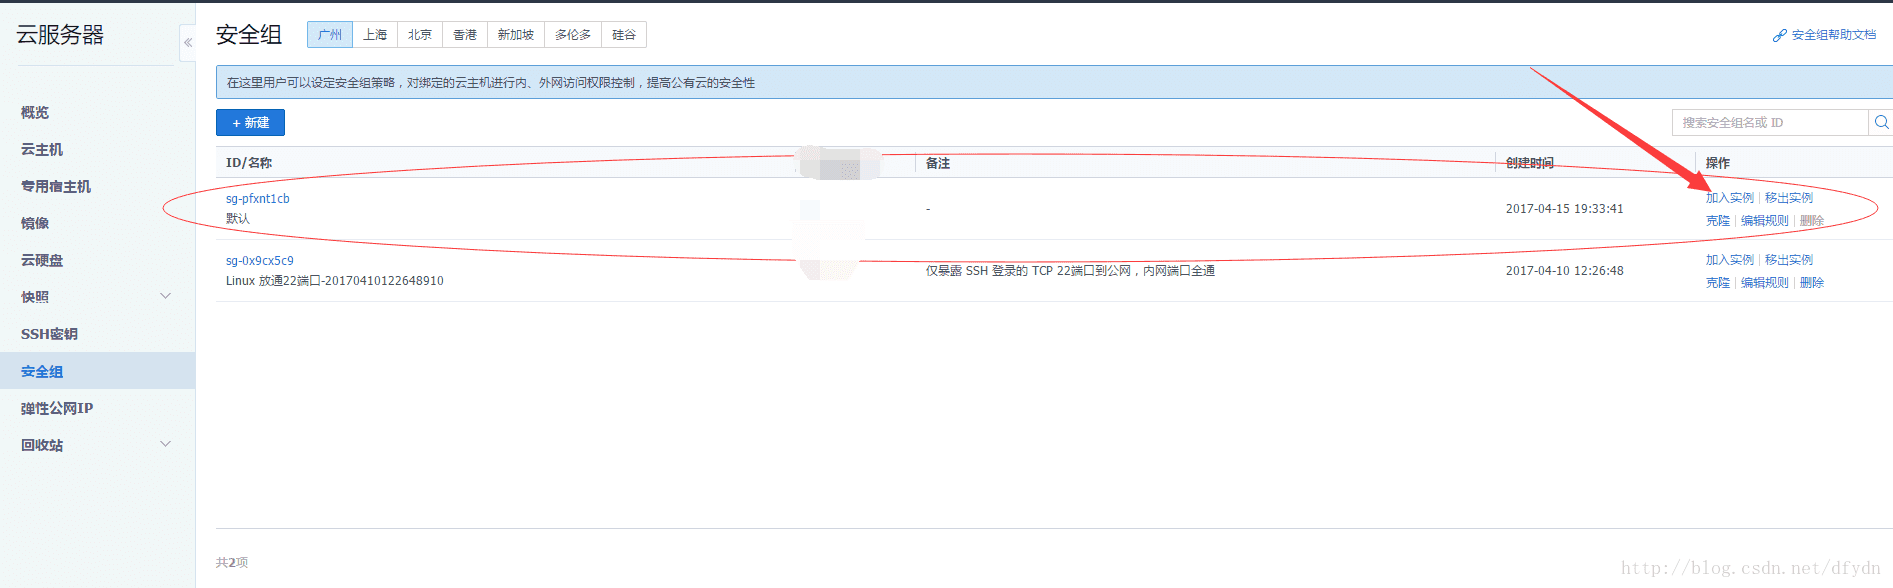Select the 新加坡 region tab
This screenshot has height=588, width=1893.
tap(516, 35)
